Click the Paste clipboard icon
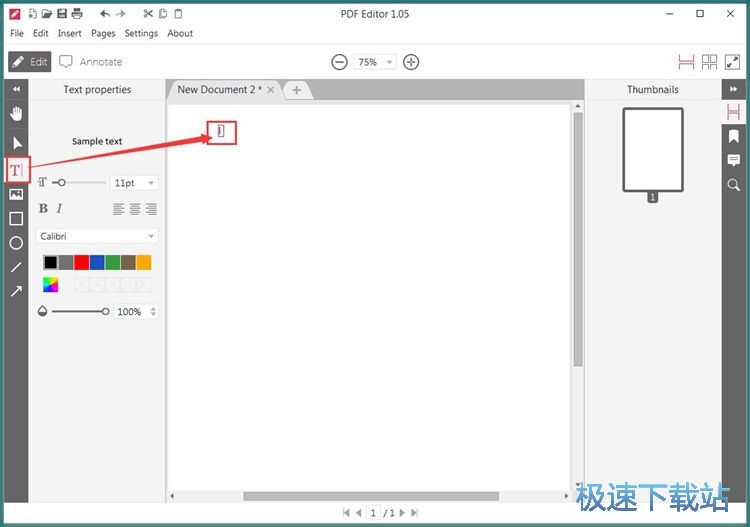The width and height of the screenshot is (750, 527). click(x=178, y=13)
